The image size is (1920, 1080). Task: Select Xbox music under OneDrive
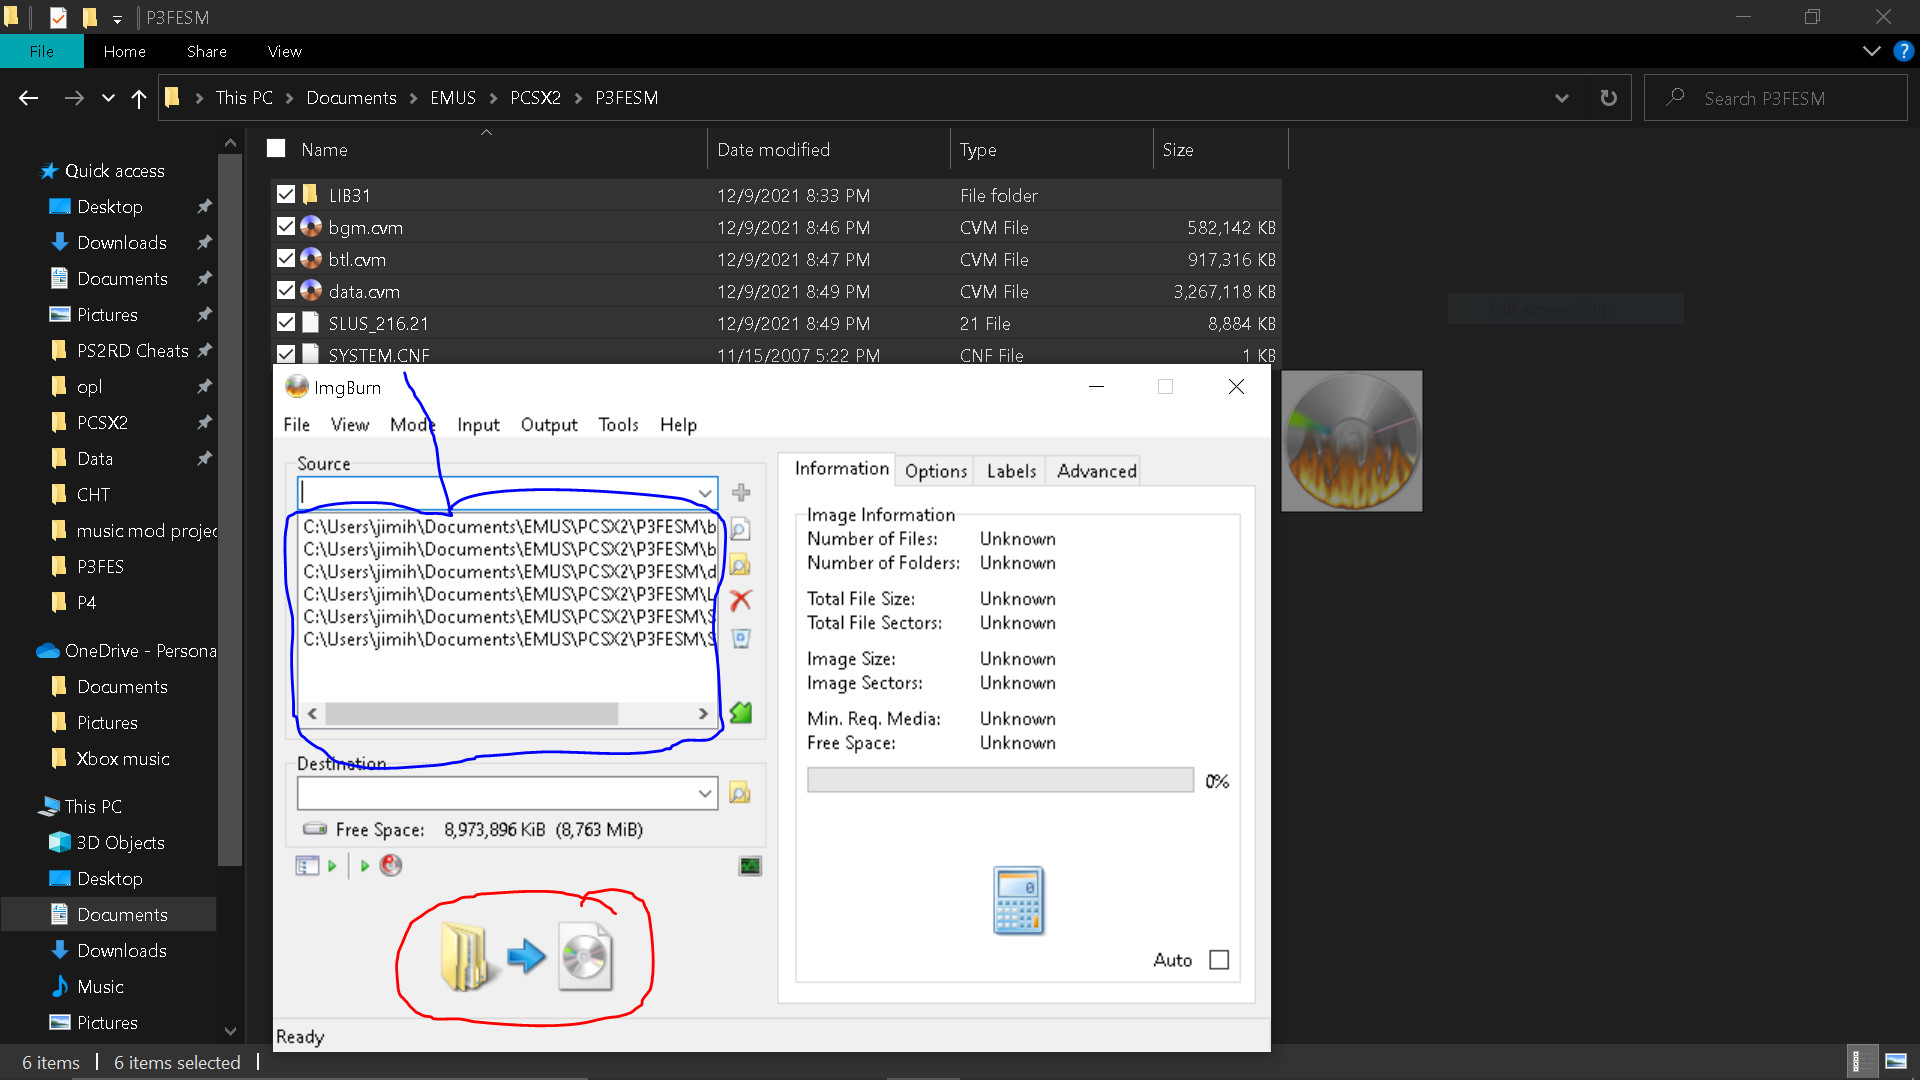click(x=122, y=758)
